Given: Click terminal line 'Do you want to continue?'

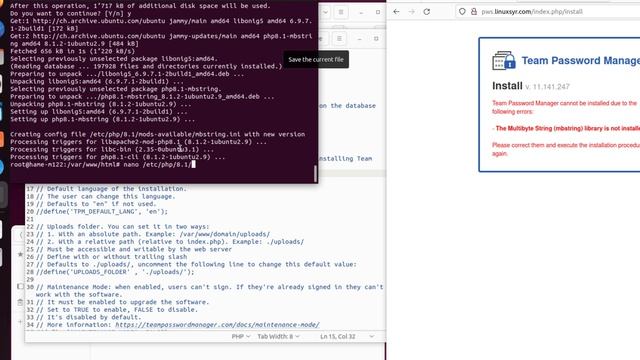Looking at the screenshot, I should click(x=71, y=13).
